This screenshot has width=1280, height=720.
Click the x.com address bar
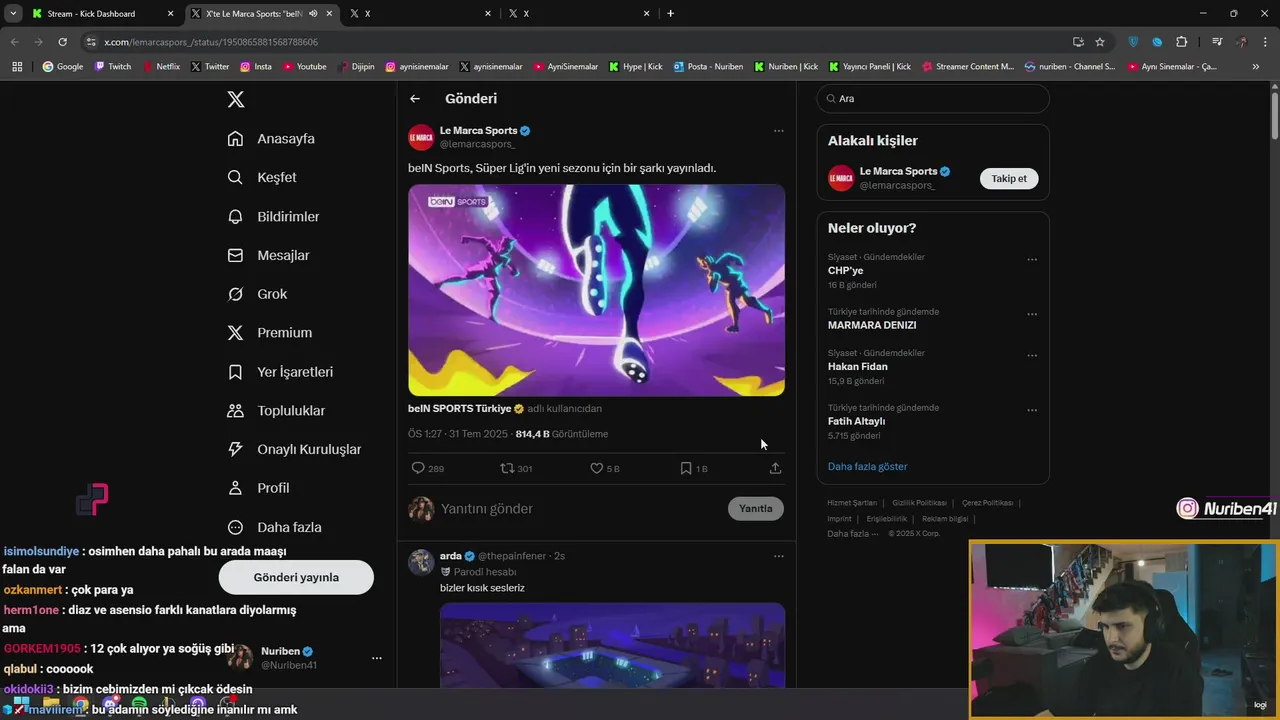point(580,42)
